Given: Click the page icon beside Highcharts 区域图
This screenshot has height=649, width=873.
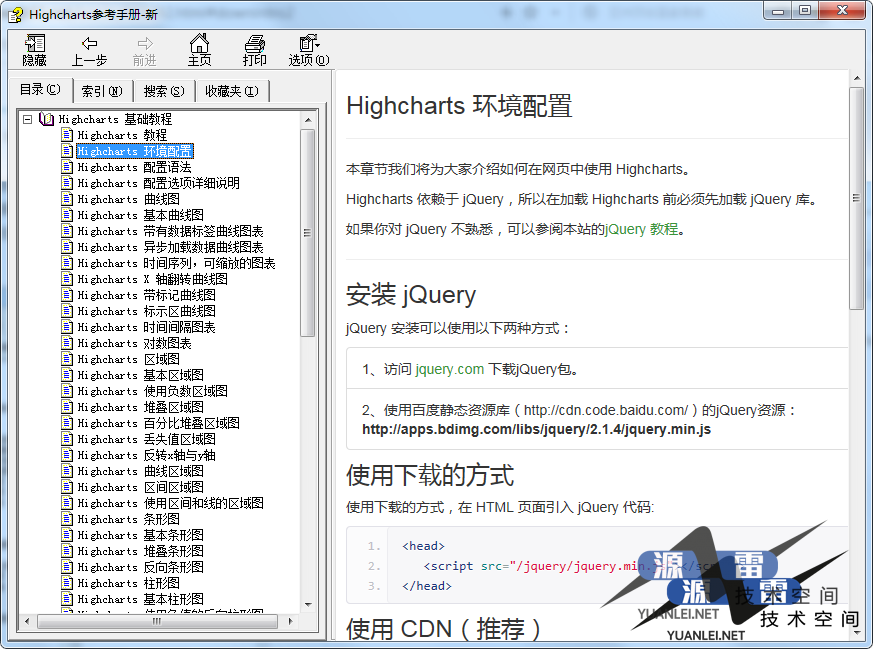Looking at the screenshot, I should pyautogui.click(x=67, y=359).
